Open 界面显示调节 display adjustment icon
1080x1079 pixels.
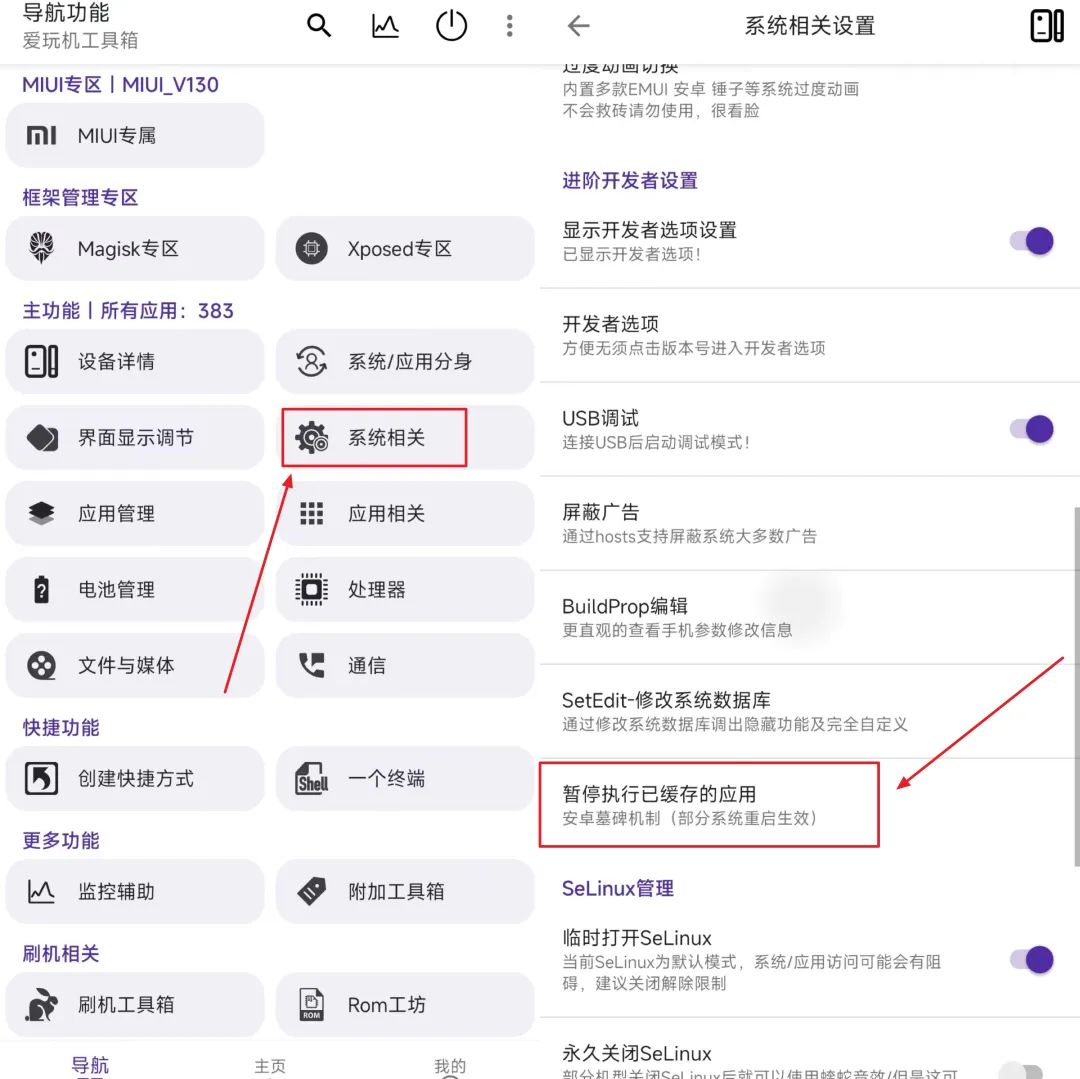pyautogui.click(x=40, y=437)
